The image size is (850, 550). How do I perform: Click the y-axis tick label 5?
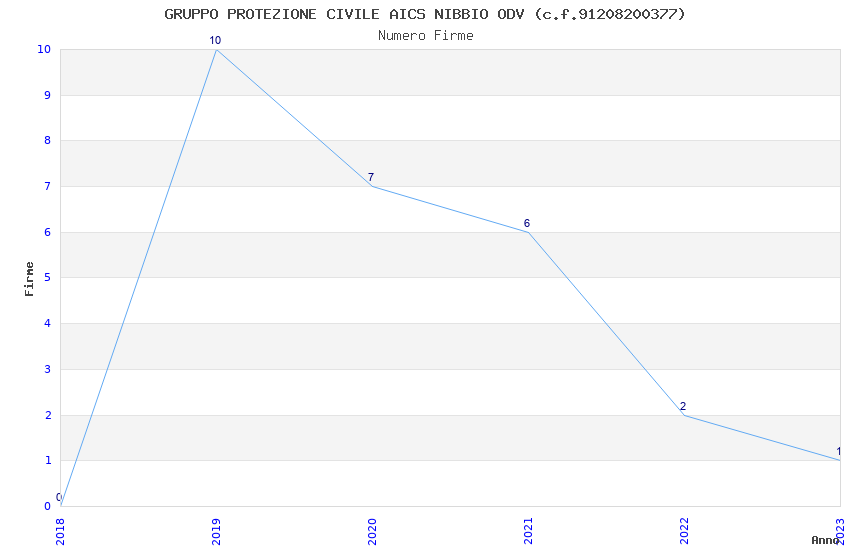(x=48, y=277)
